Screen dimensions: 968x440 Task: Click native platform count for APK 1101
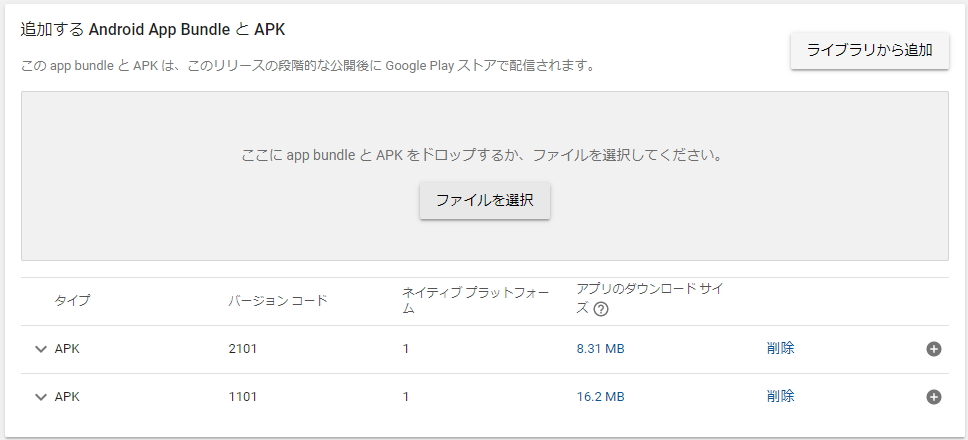click(x=406, y=397)
